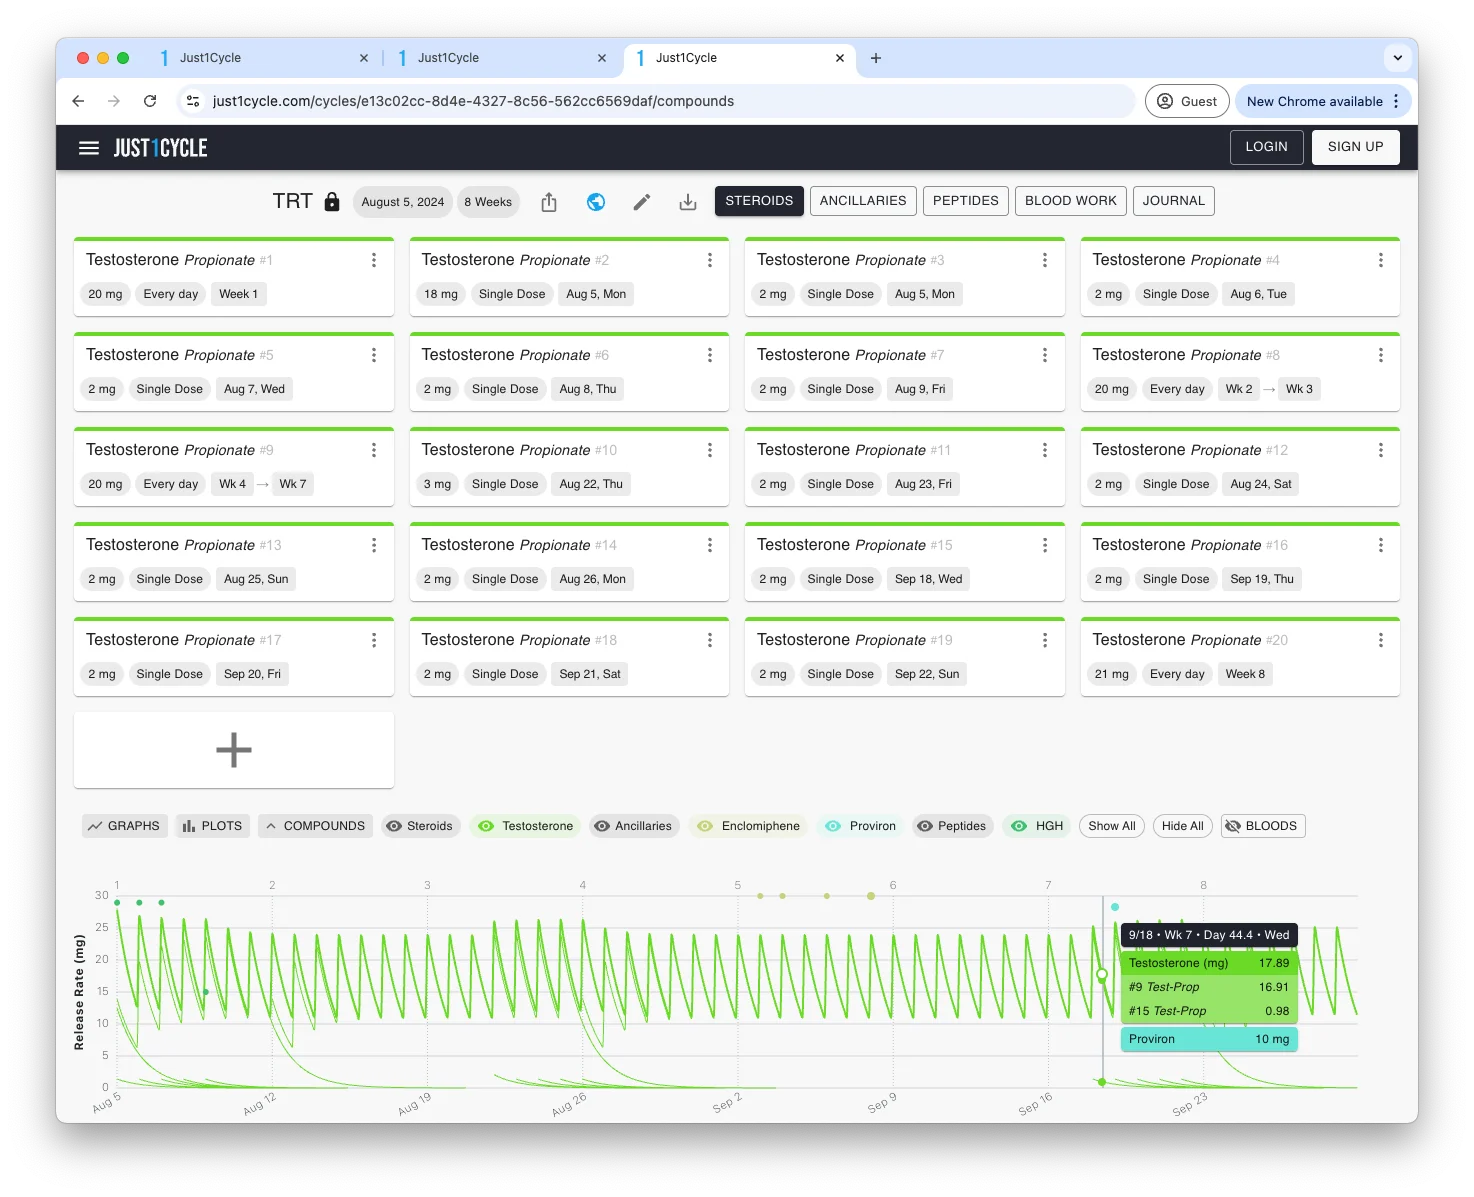Click the August 5, 2024 start date chip
The image size is (1474, 1197).
pyautogui.click(x=403, y=202)
